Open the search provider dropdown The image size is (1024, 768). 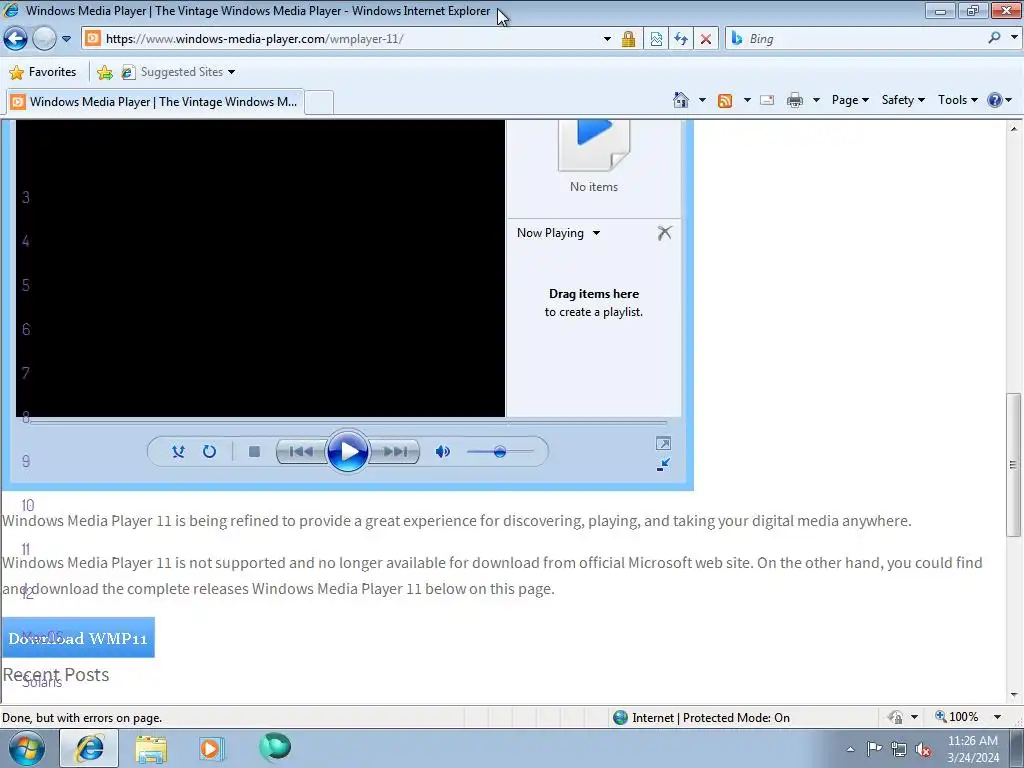point(1014,38)
